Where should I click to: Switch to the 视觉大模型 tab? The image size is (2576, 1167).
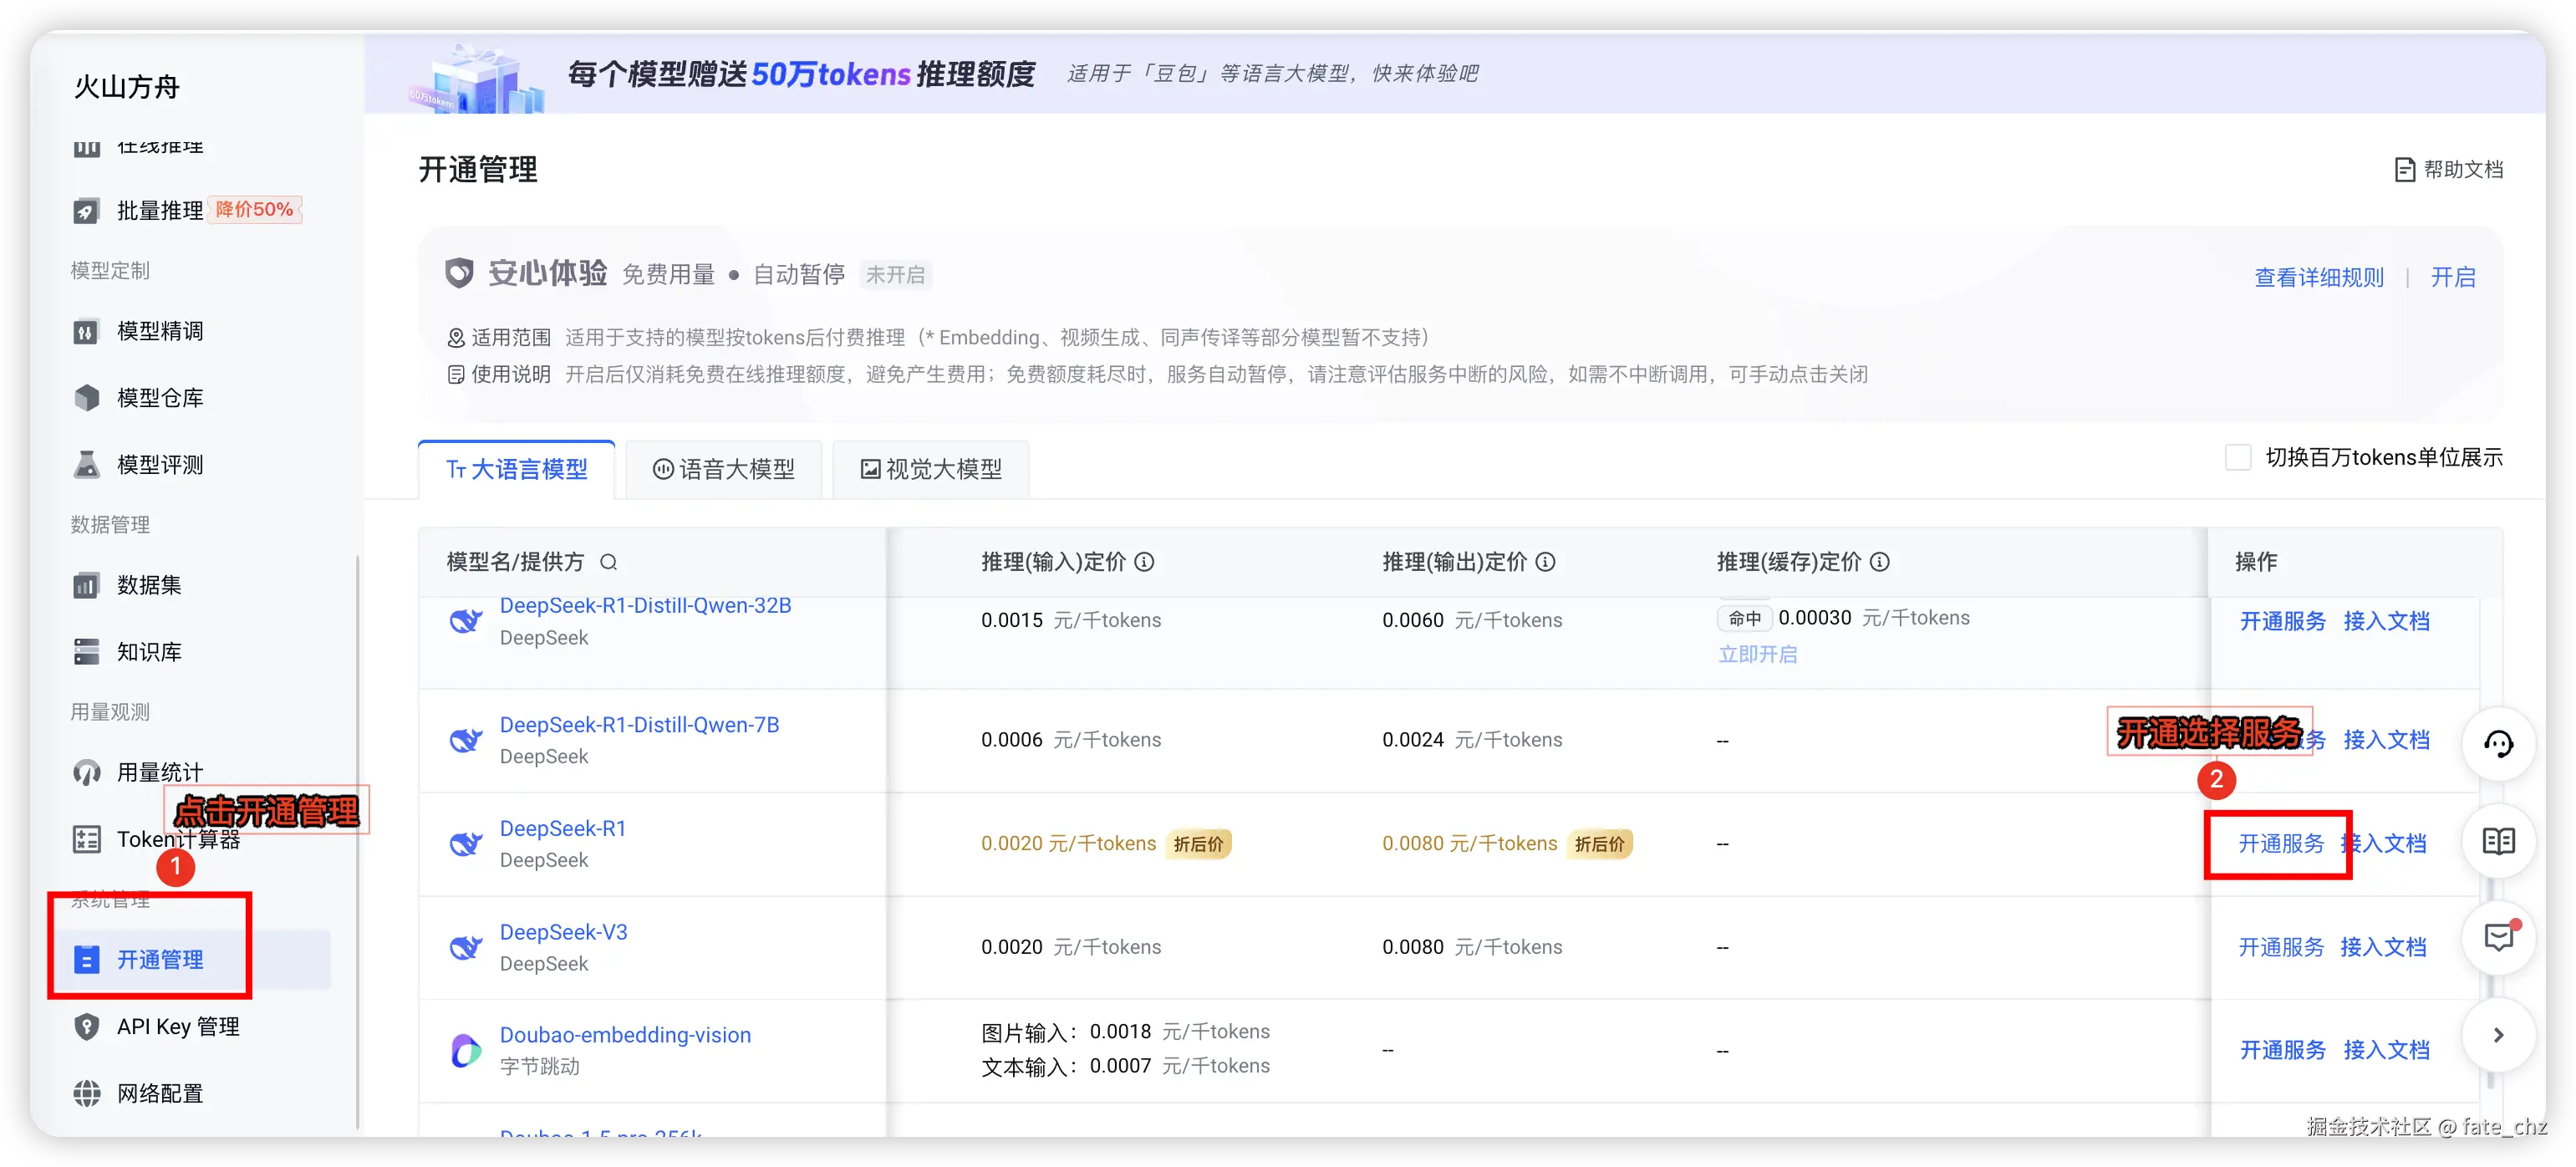pos(931,469)
